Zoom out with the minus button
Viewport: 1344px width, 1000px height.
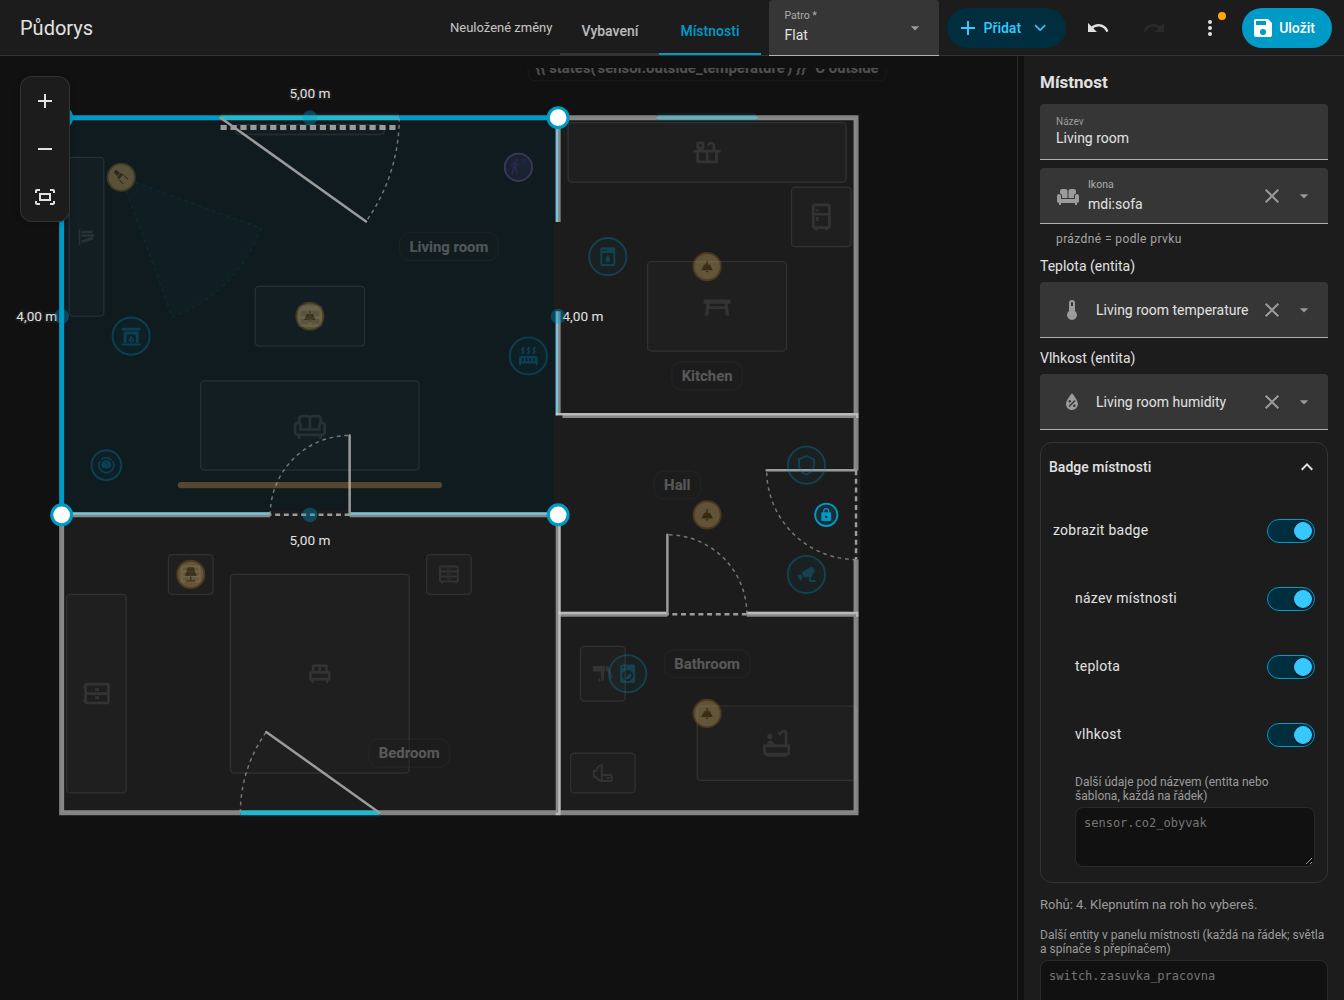point(45,149)
